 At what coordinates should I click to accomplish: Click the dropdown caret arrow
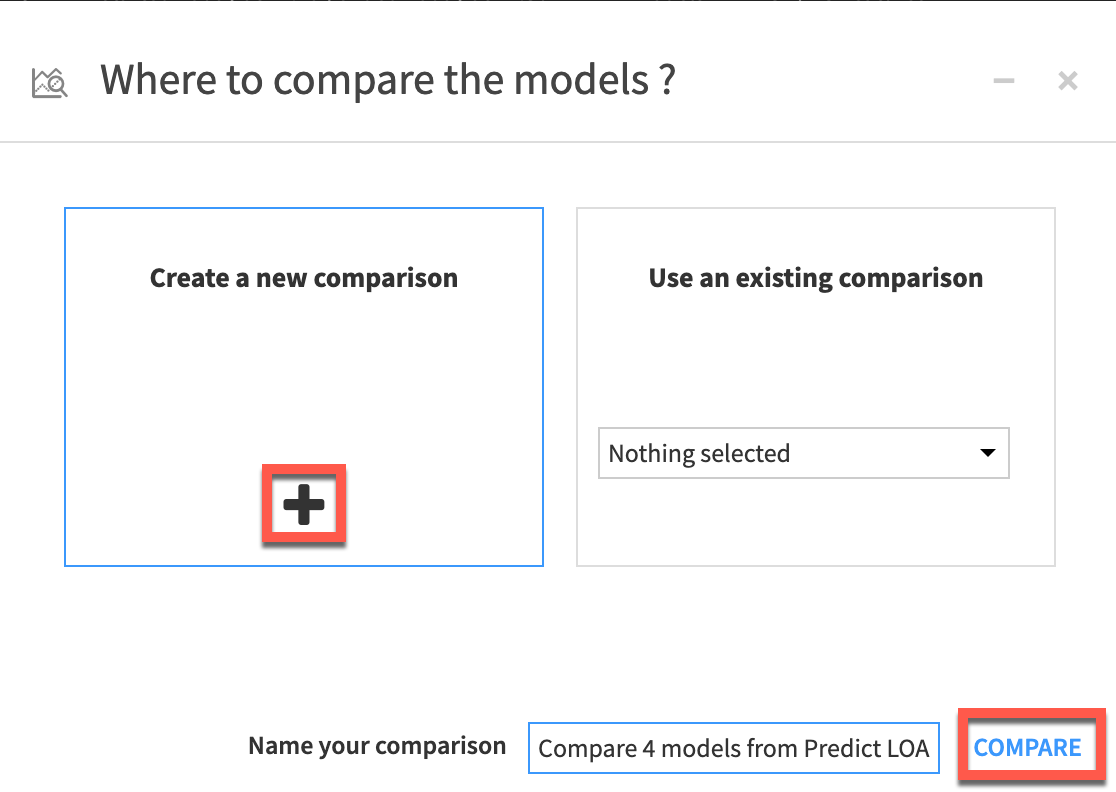(988, 453)
